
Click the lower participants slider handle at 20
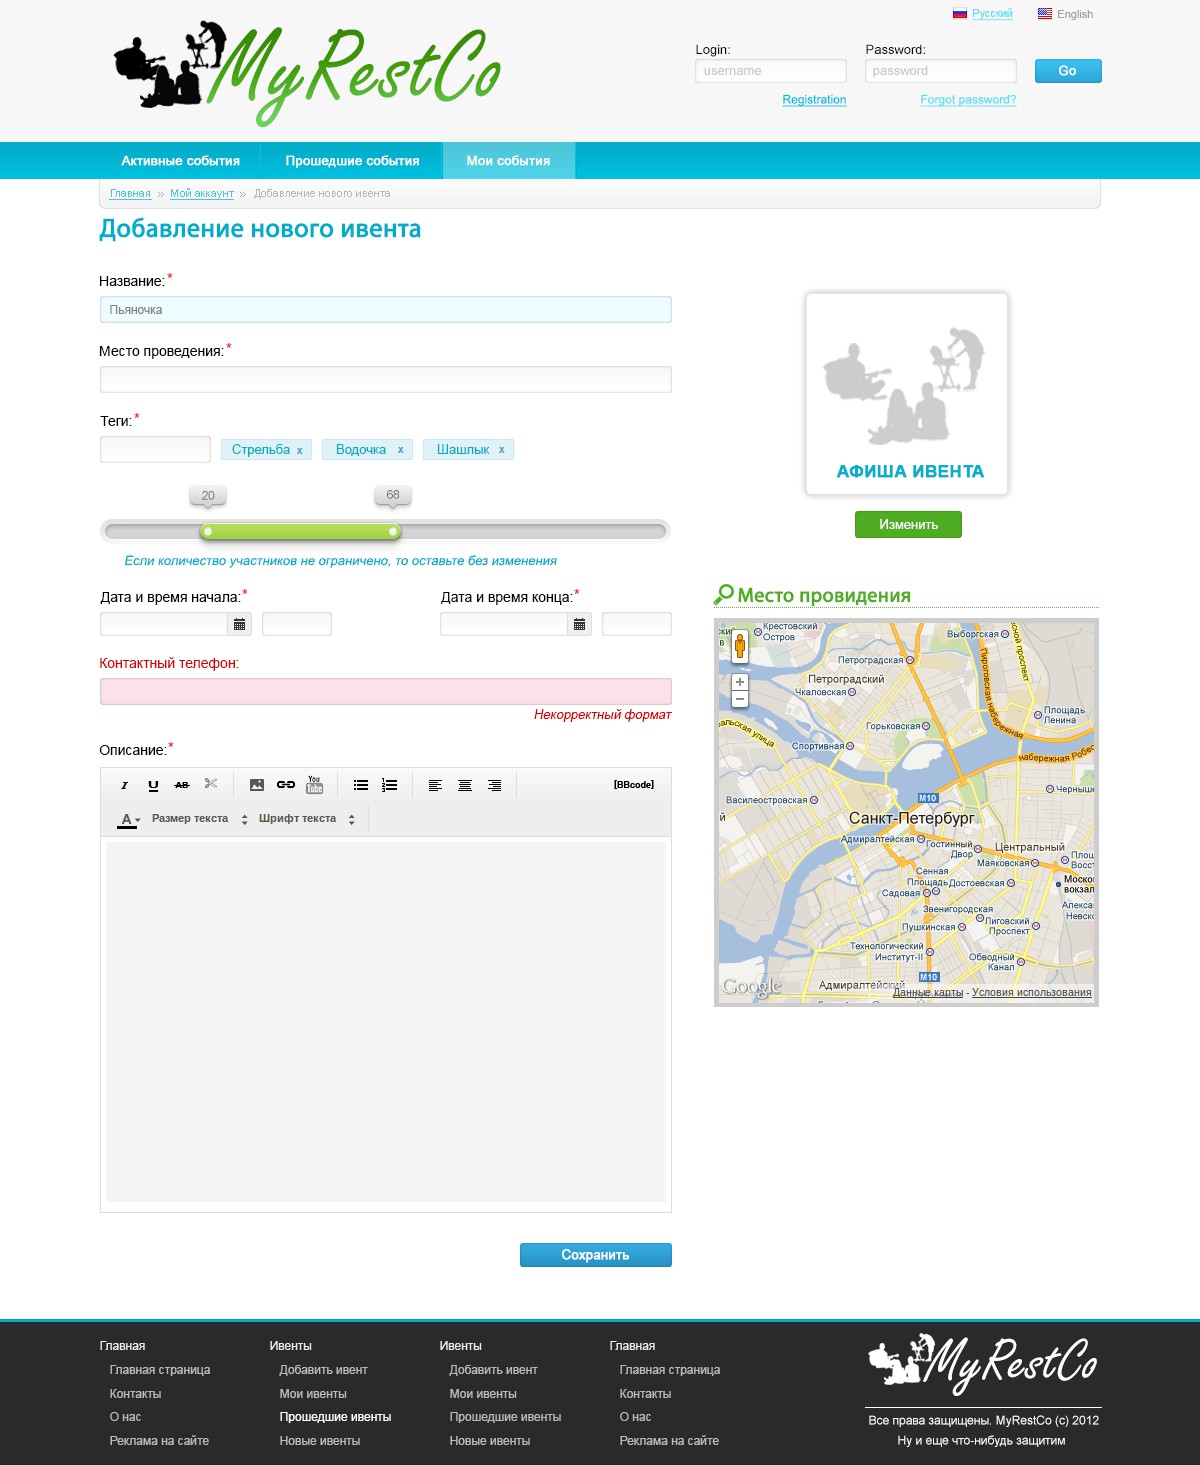pyautogui.click(x=208, y=531)
